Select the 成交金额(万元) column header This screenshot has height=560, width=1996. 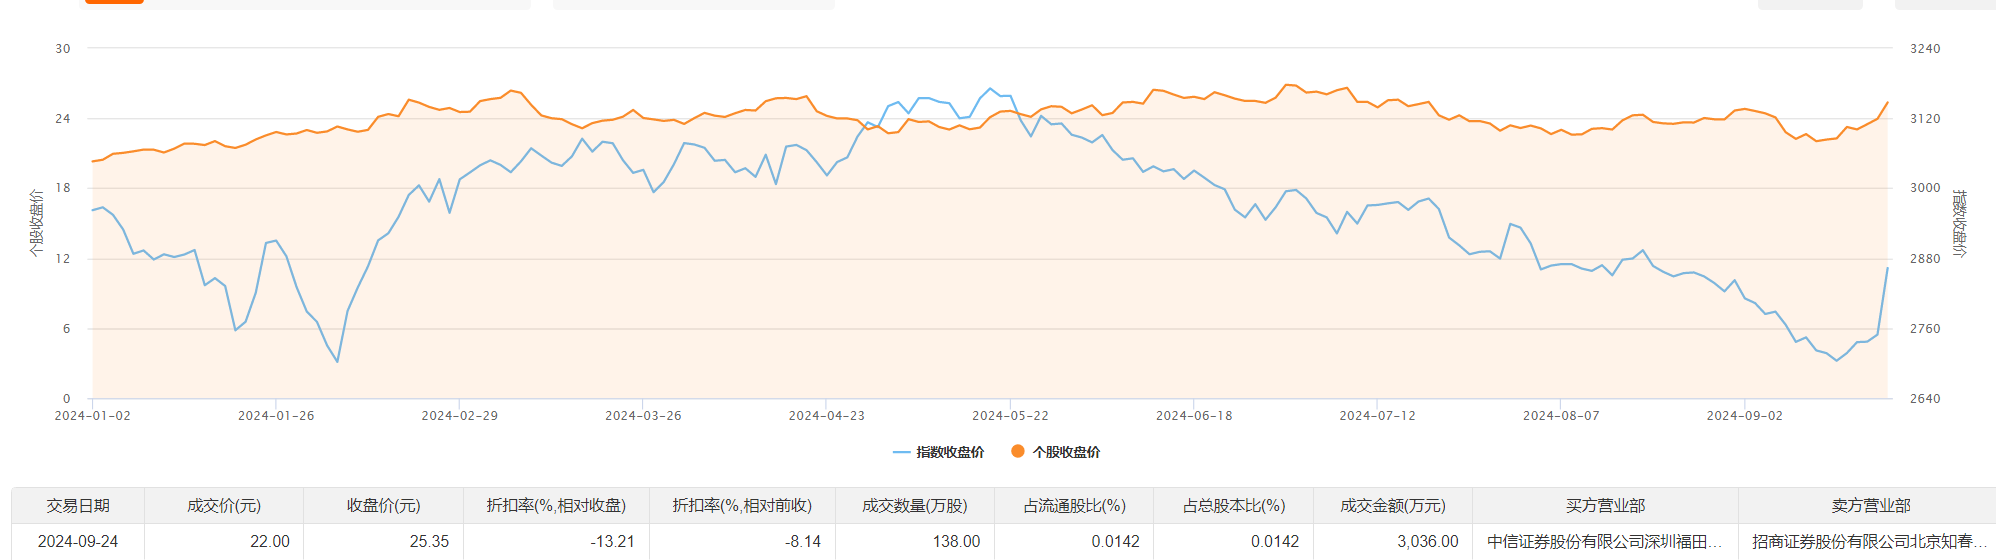click(x=1393, y=506)
